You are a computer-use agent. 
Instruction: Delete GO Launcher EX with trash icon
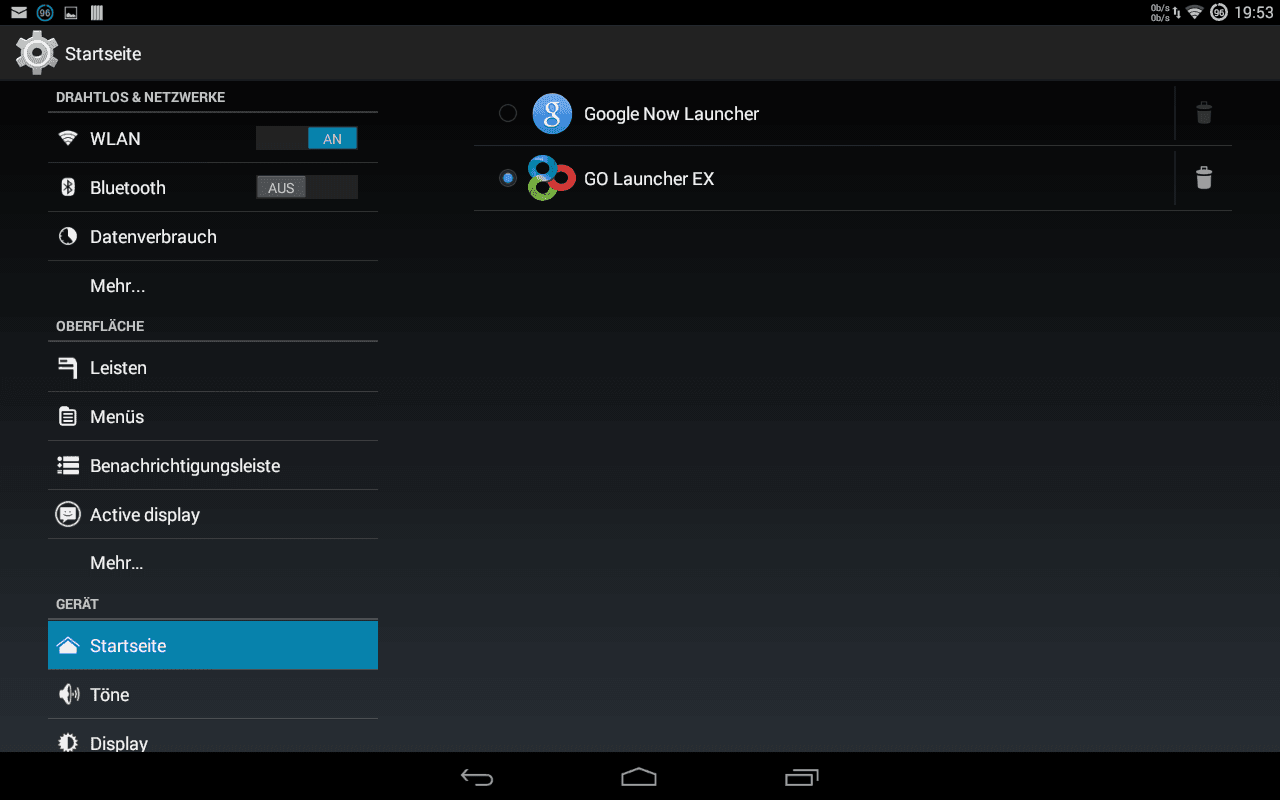[1204, 178]
